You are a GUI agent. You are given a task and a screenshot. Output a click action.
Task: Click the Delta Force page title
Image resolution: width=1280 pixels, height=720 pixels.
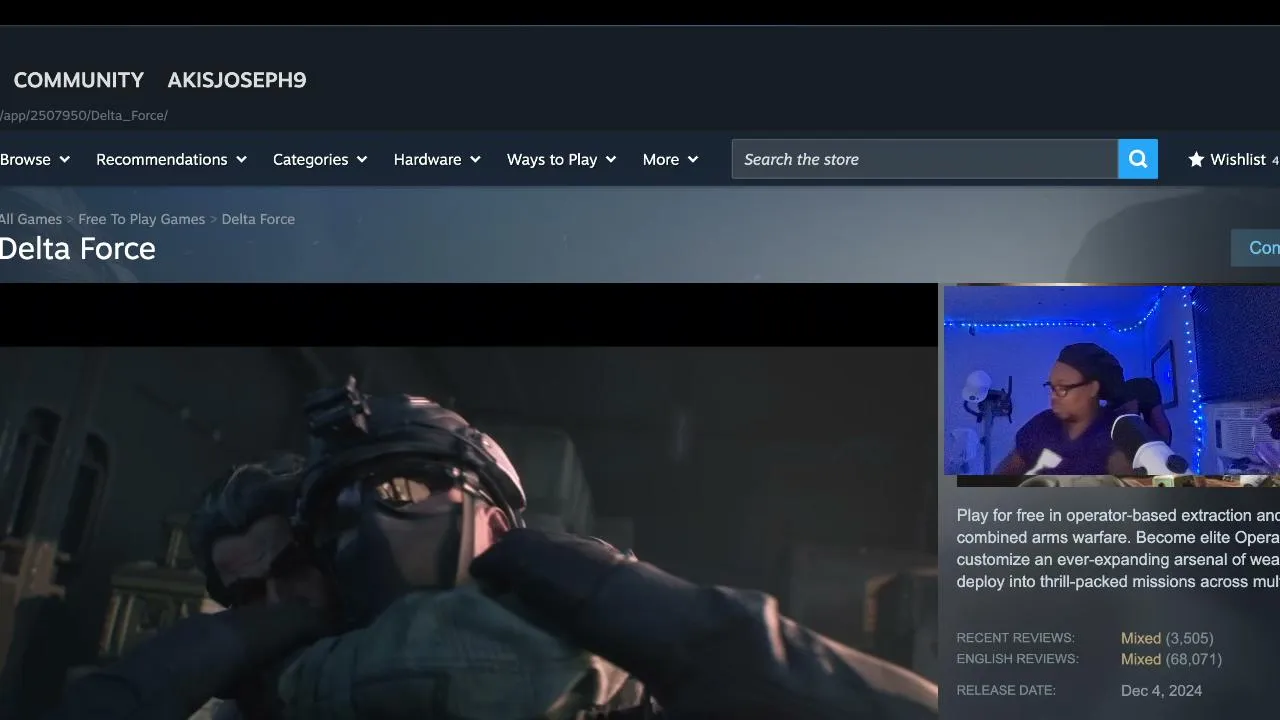(x=78, y=249)
